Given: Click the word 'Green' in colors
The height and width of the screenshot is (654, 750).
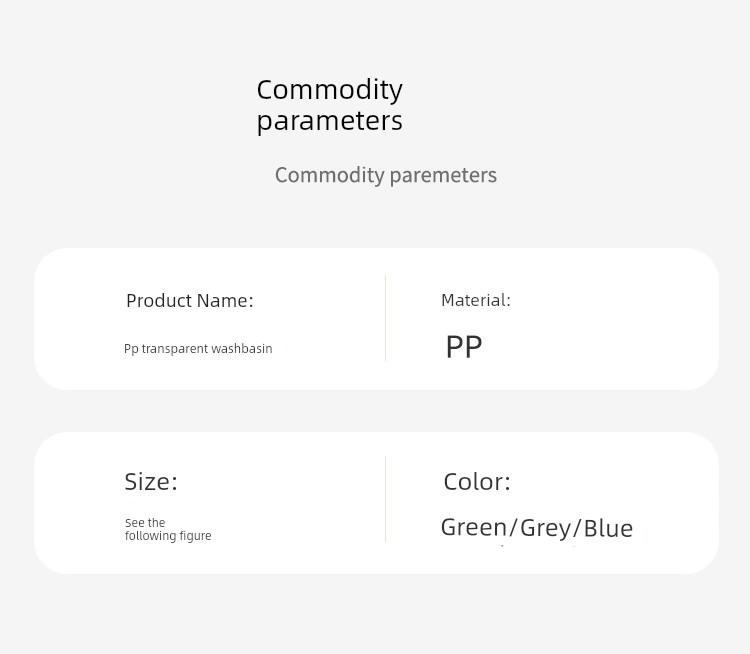Looking at the screenshot, I should point(474,528).
